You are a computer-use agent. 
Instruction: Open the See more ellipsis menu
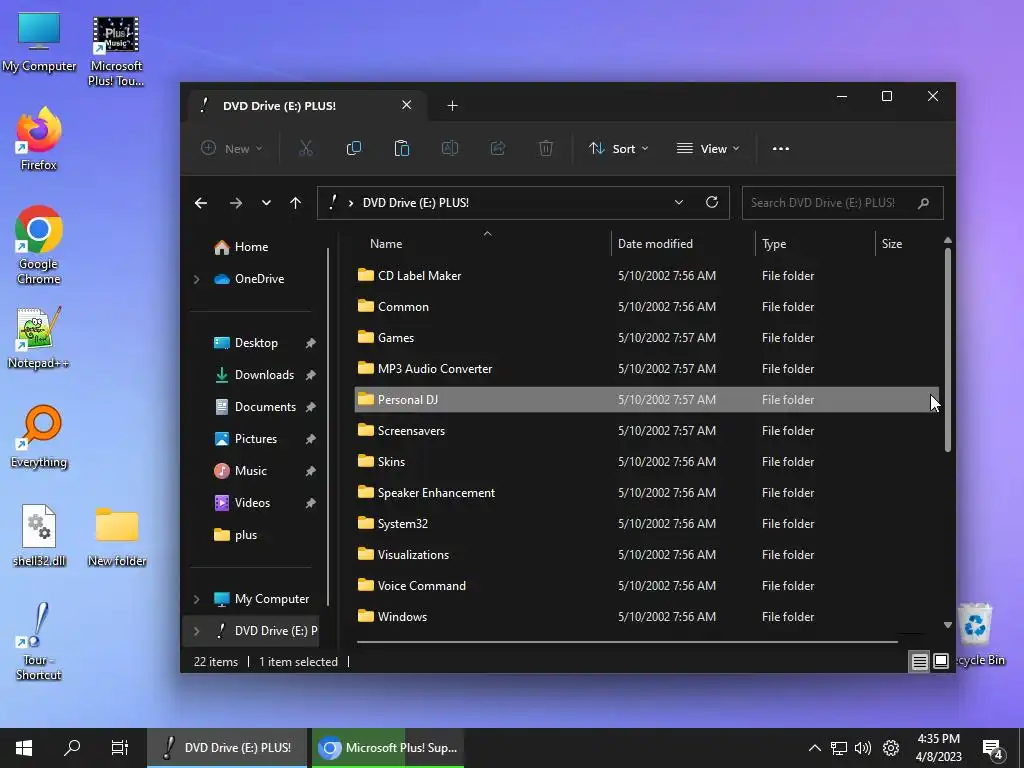(780, 149)
